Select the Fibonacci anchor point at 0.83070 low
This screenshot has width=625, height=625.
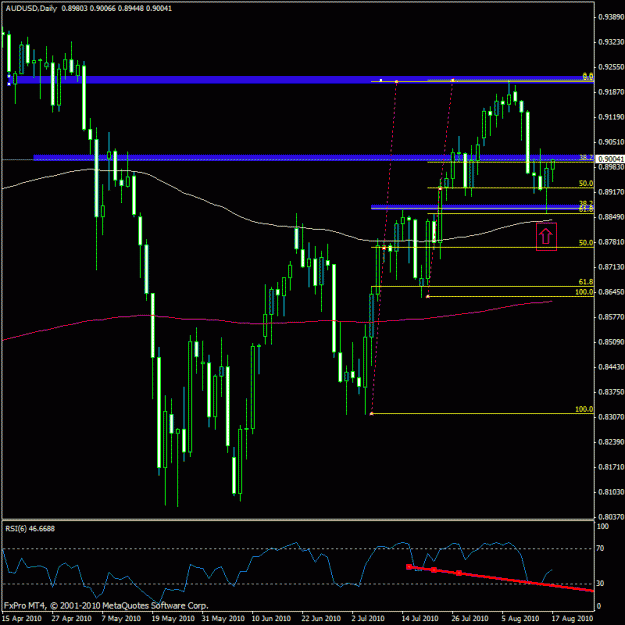[371, 414]
